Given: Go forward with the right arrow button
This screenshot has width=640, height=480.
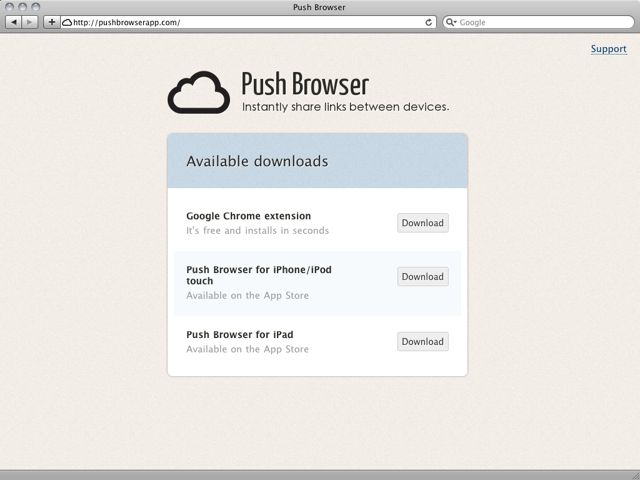Looking at the screenshot, I should 30,22.
